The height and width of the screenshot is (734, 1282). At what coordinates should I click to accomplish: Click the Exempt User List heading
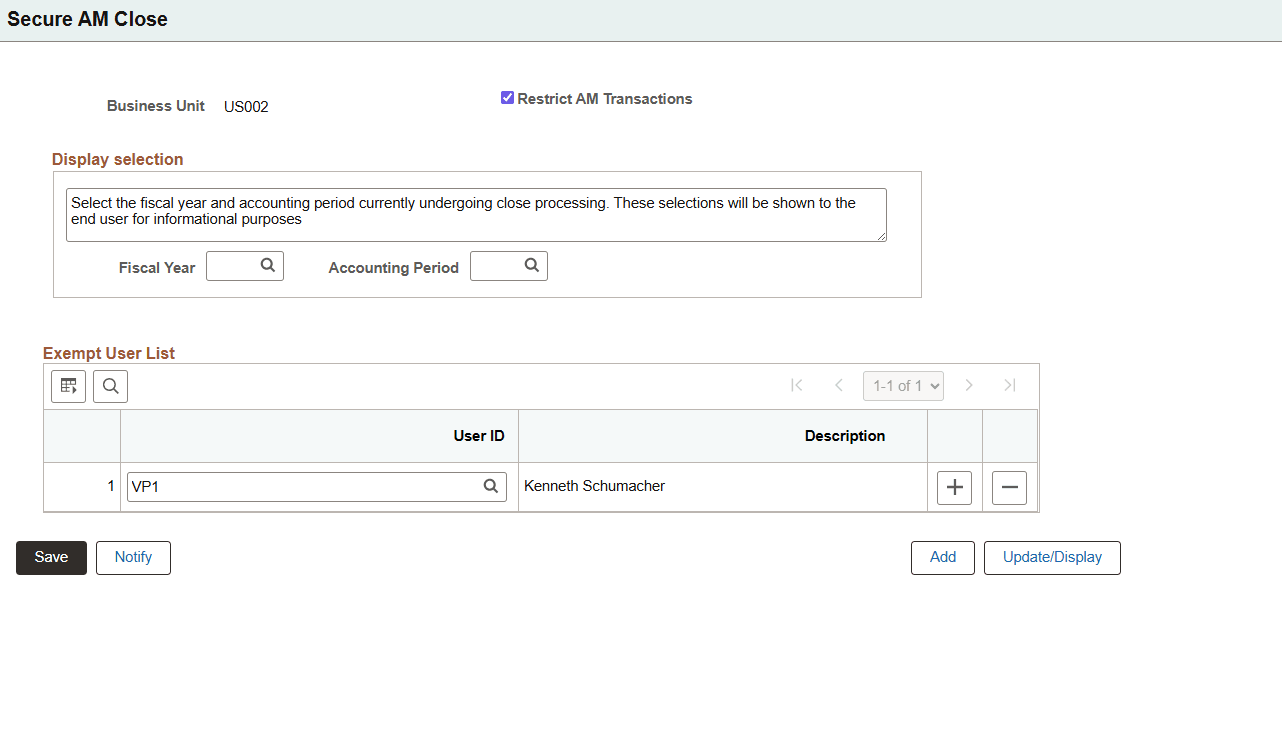(109, 353)
